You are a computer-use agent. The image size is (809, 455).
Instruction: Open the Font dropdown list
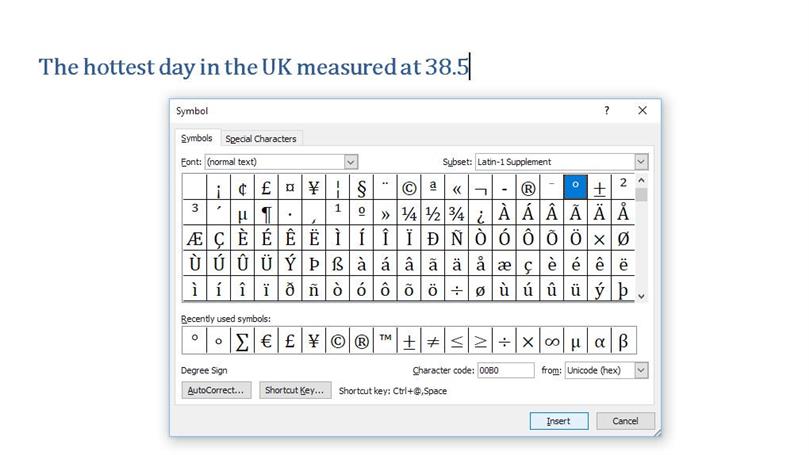pyautogui.click(x=351, y=162)
